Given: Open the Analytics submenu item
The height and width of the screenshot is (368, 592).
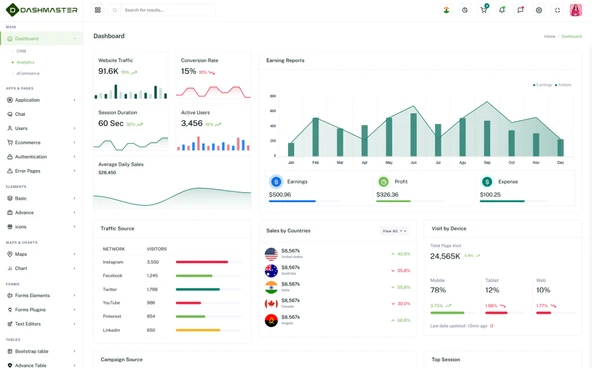Looking at the screenshot, I should pos(25,62).
